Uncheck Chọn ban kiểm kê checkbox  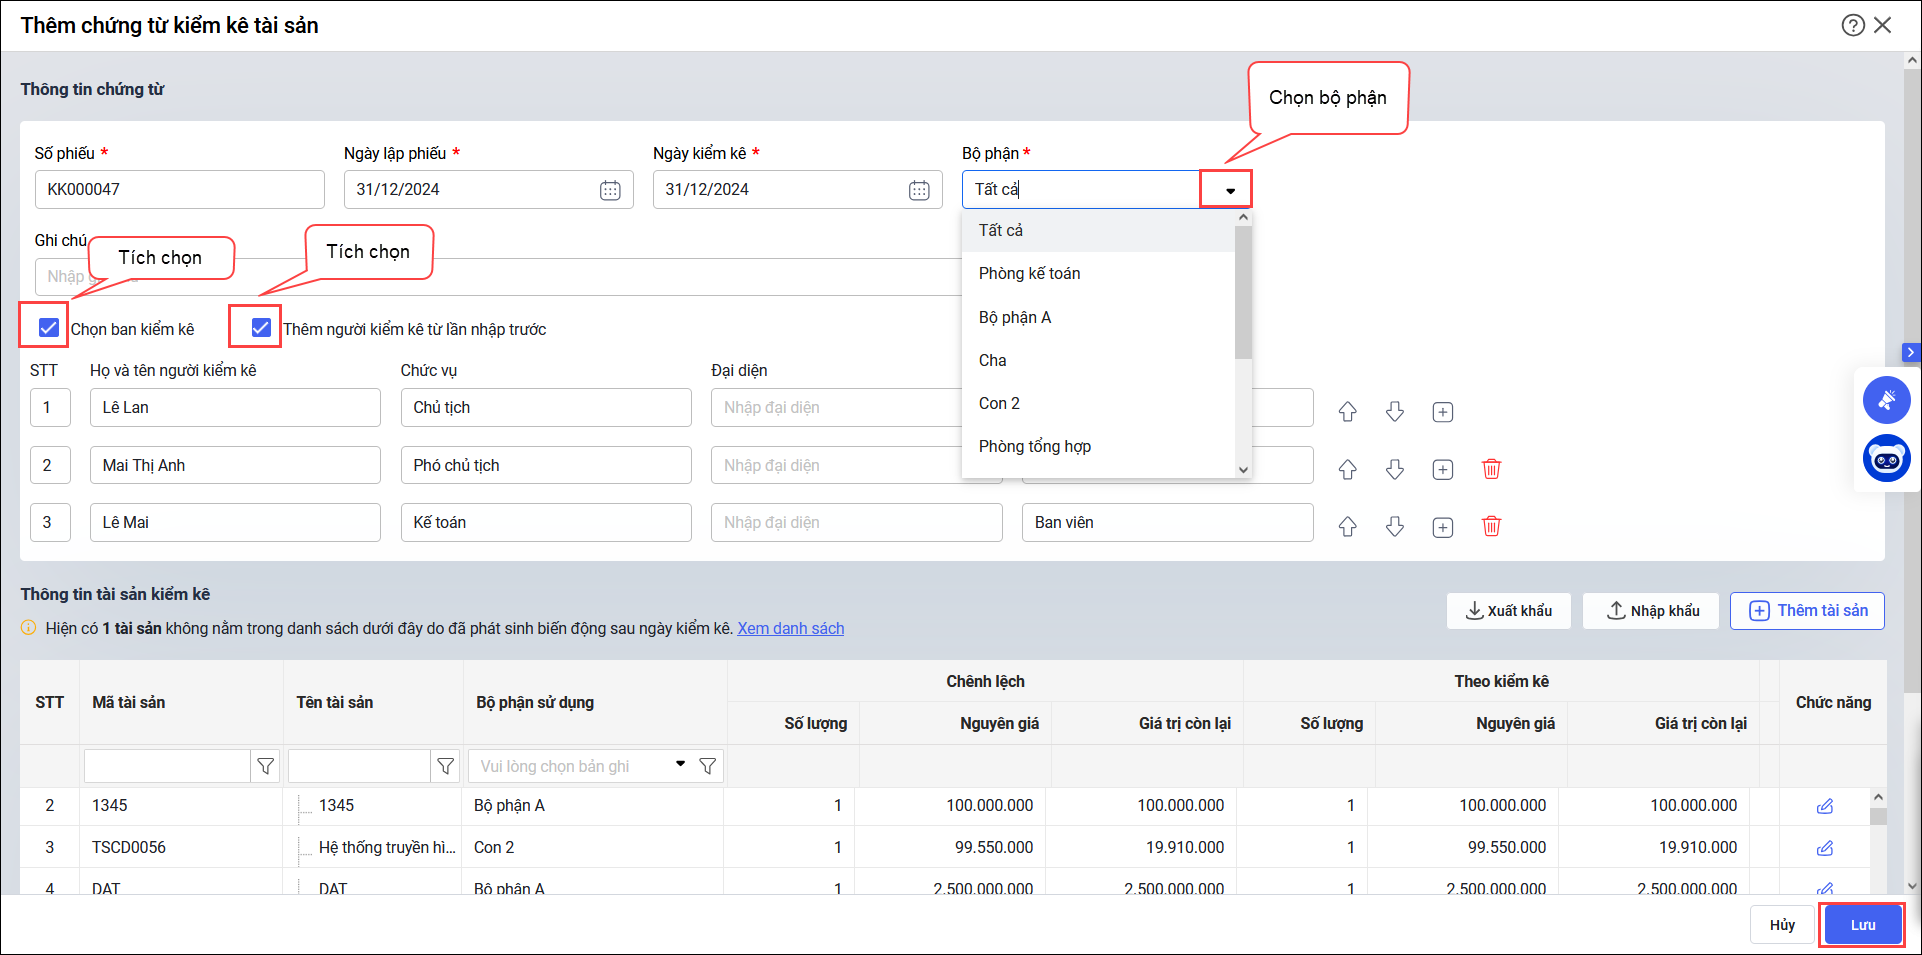(48, 327)
